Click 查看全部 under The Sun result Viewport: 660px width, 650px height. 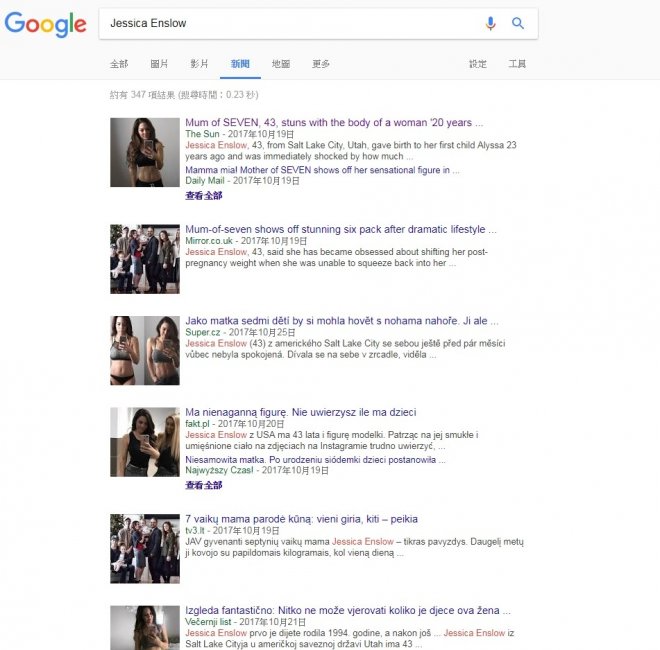(x=204, y=195)
